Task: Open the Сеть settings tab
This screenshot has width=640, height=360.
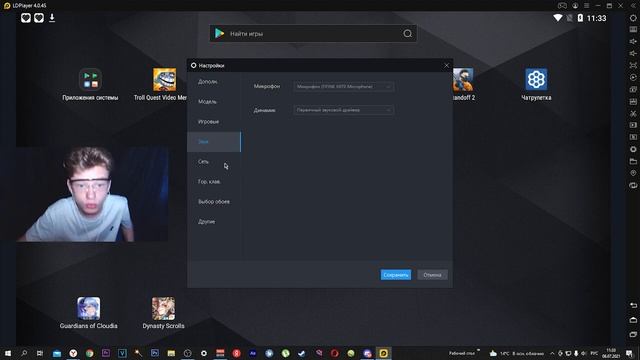Action: coord(213,162)
